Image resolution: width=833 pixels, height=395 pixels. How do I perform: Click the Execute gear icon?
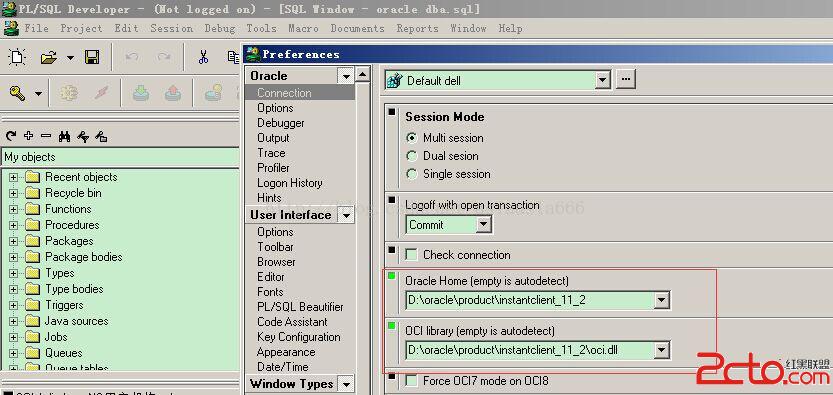click(x=69, y=94)
